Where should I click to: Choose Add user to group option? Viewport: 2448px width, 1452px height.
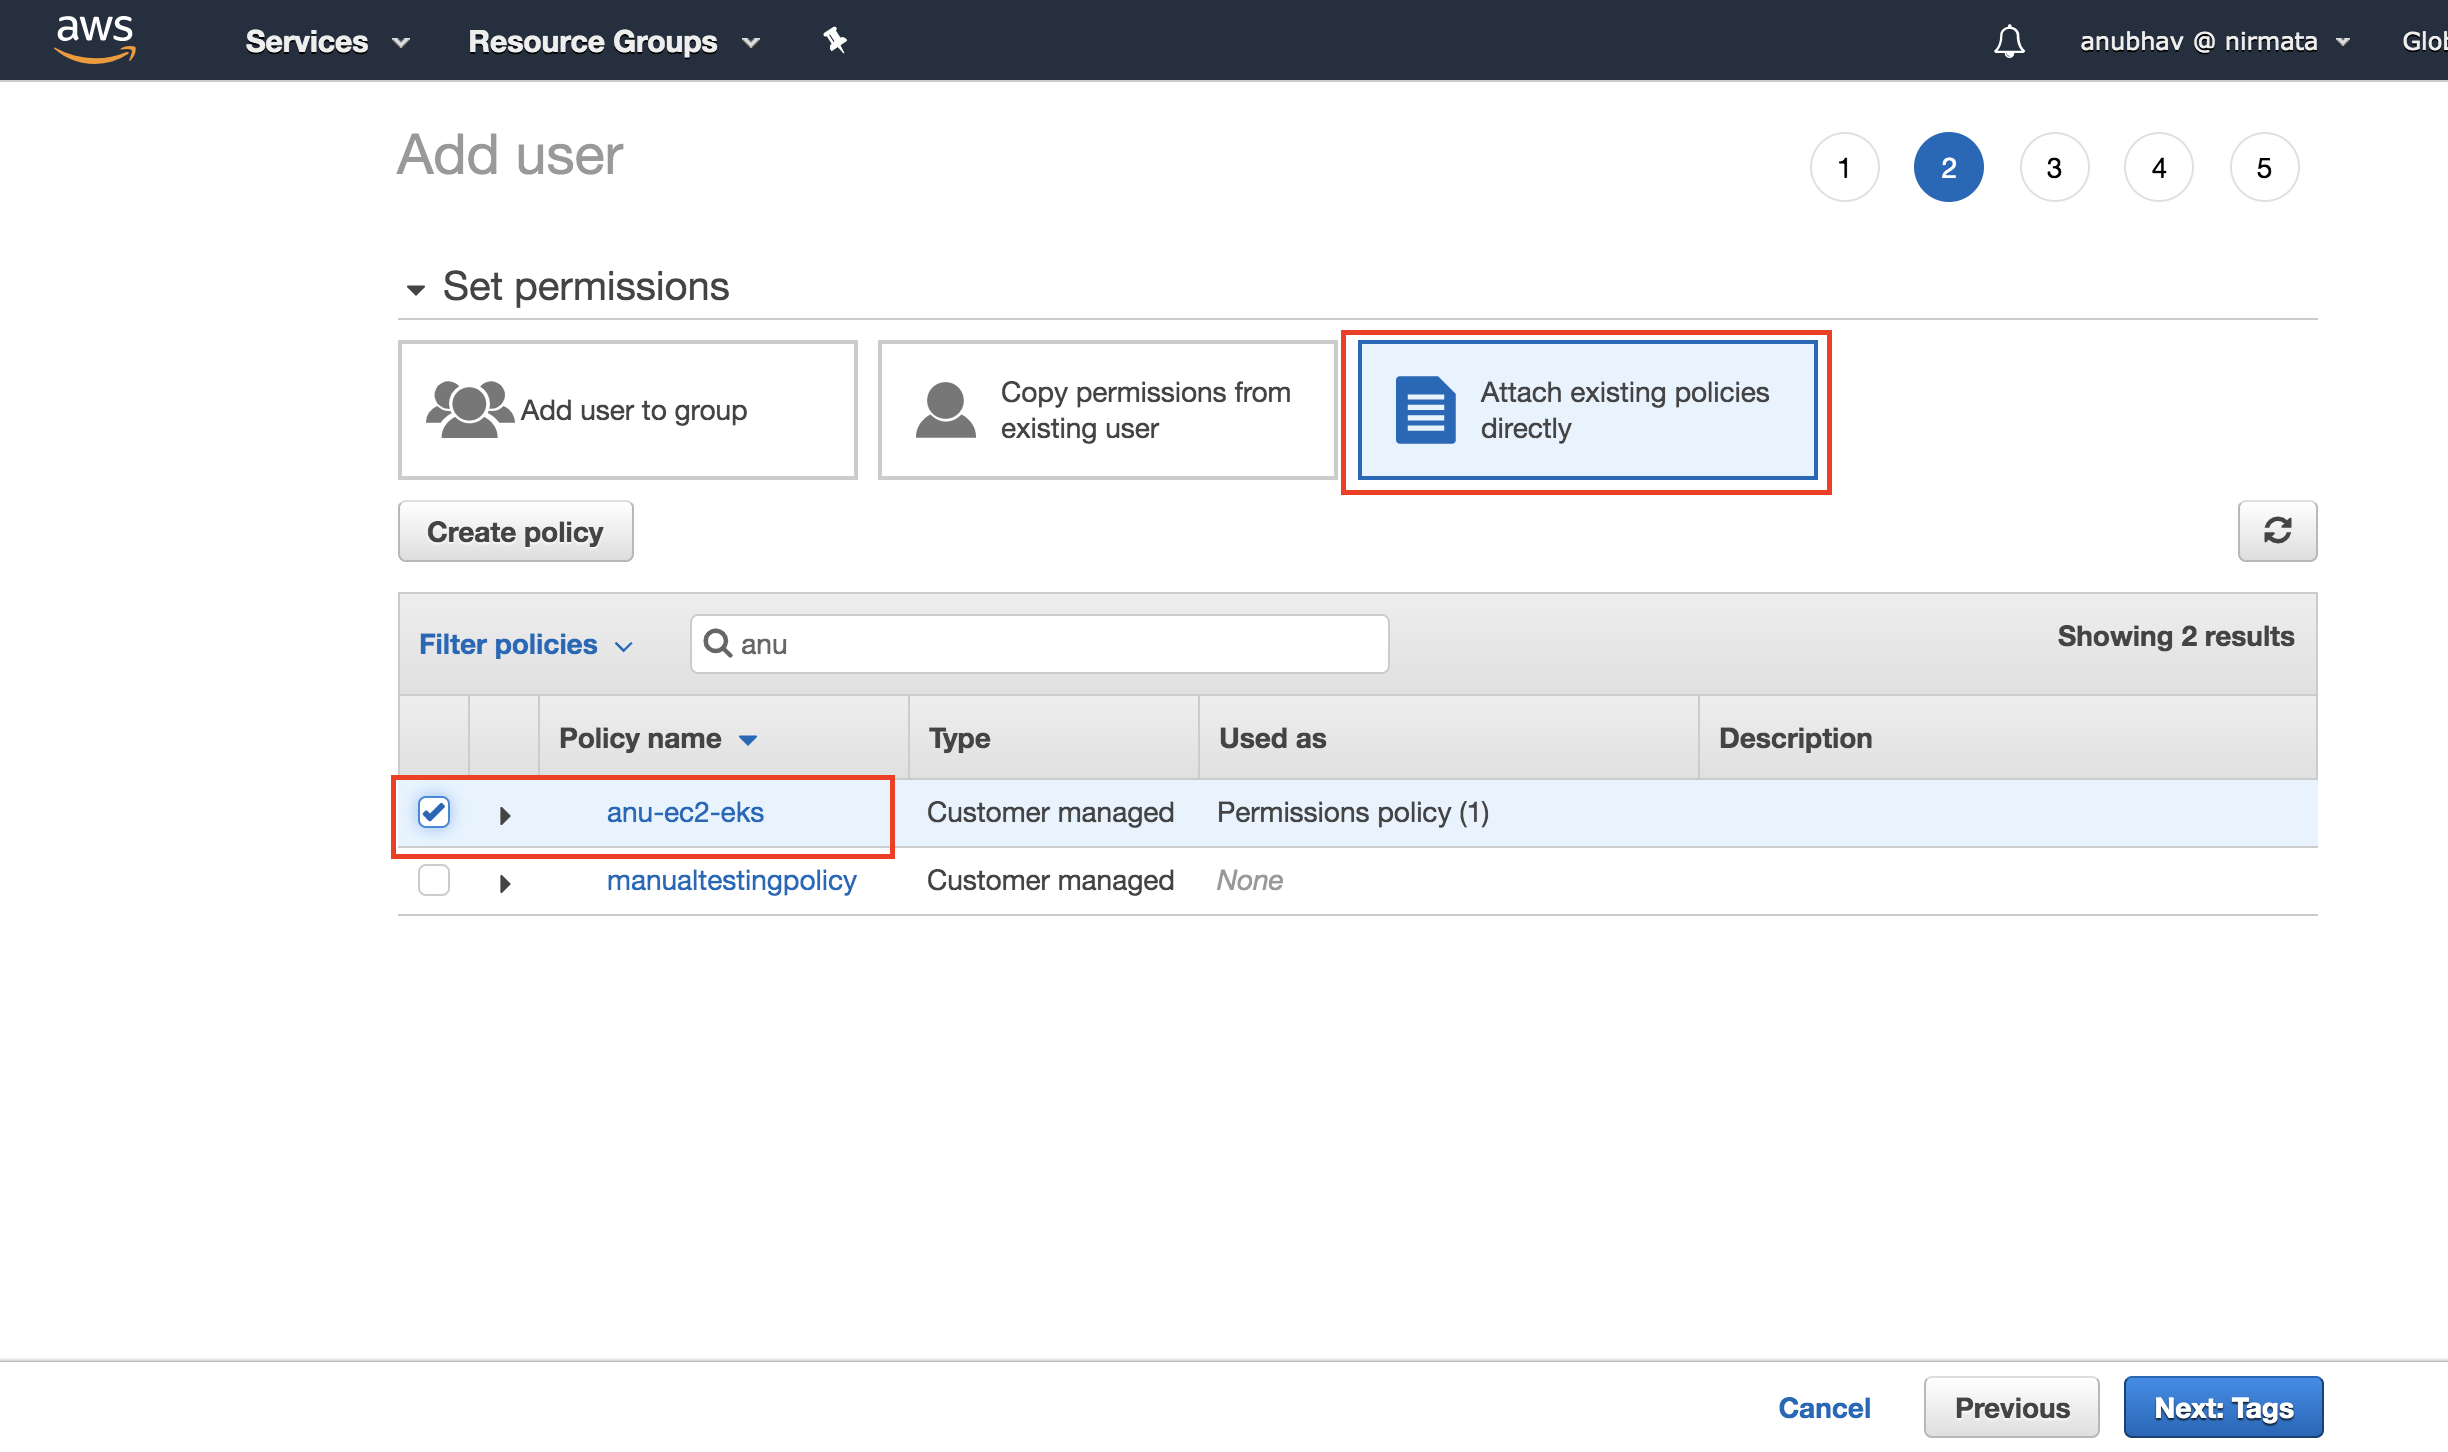628,410
